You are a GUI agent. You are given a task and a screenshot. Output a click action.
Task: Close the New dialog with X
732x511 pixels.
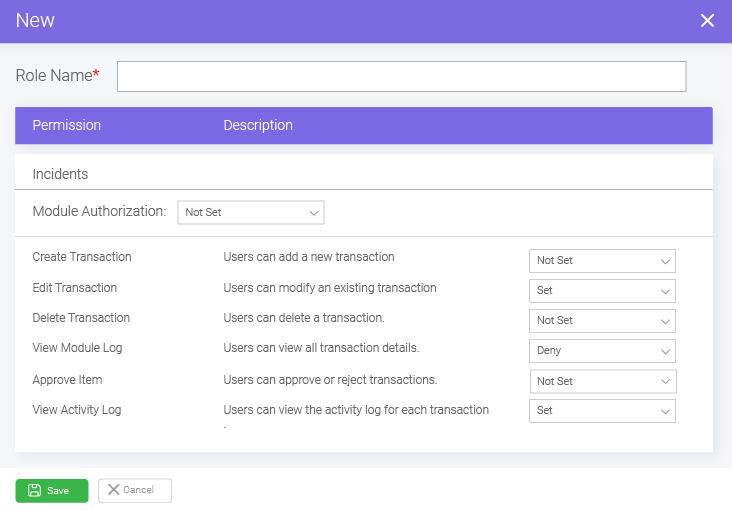(707, 21)
